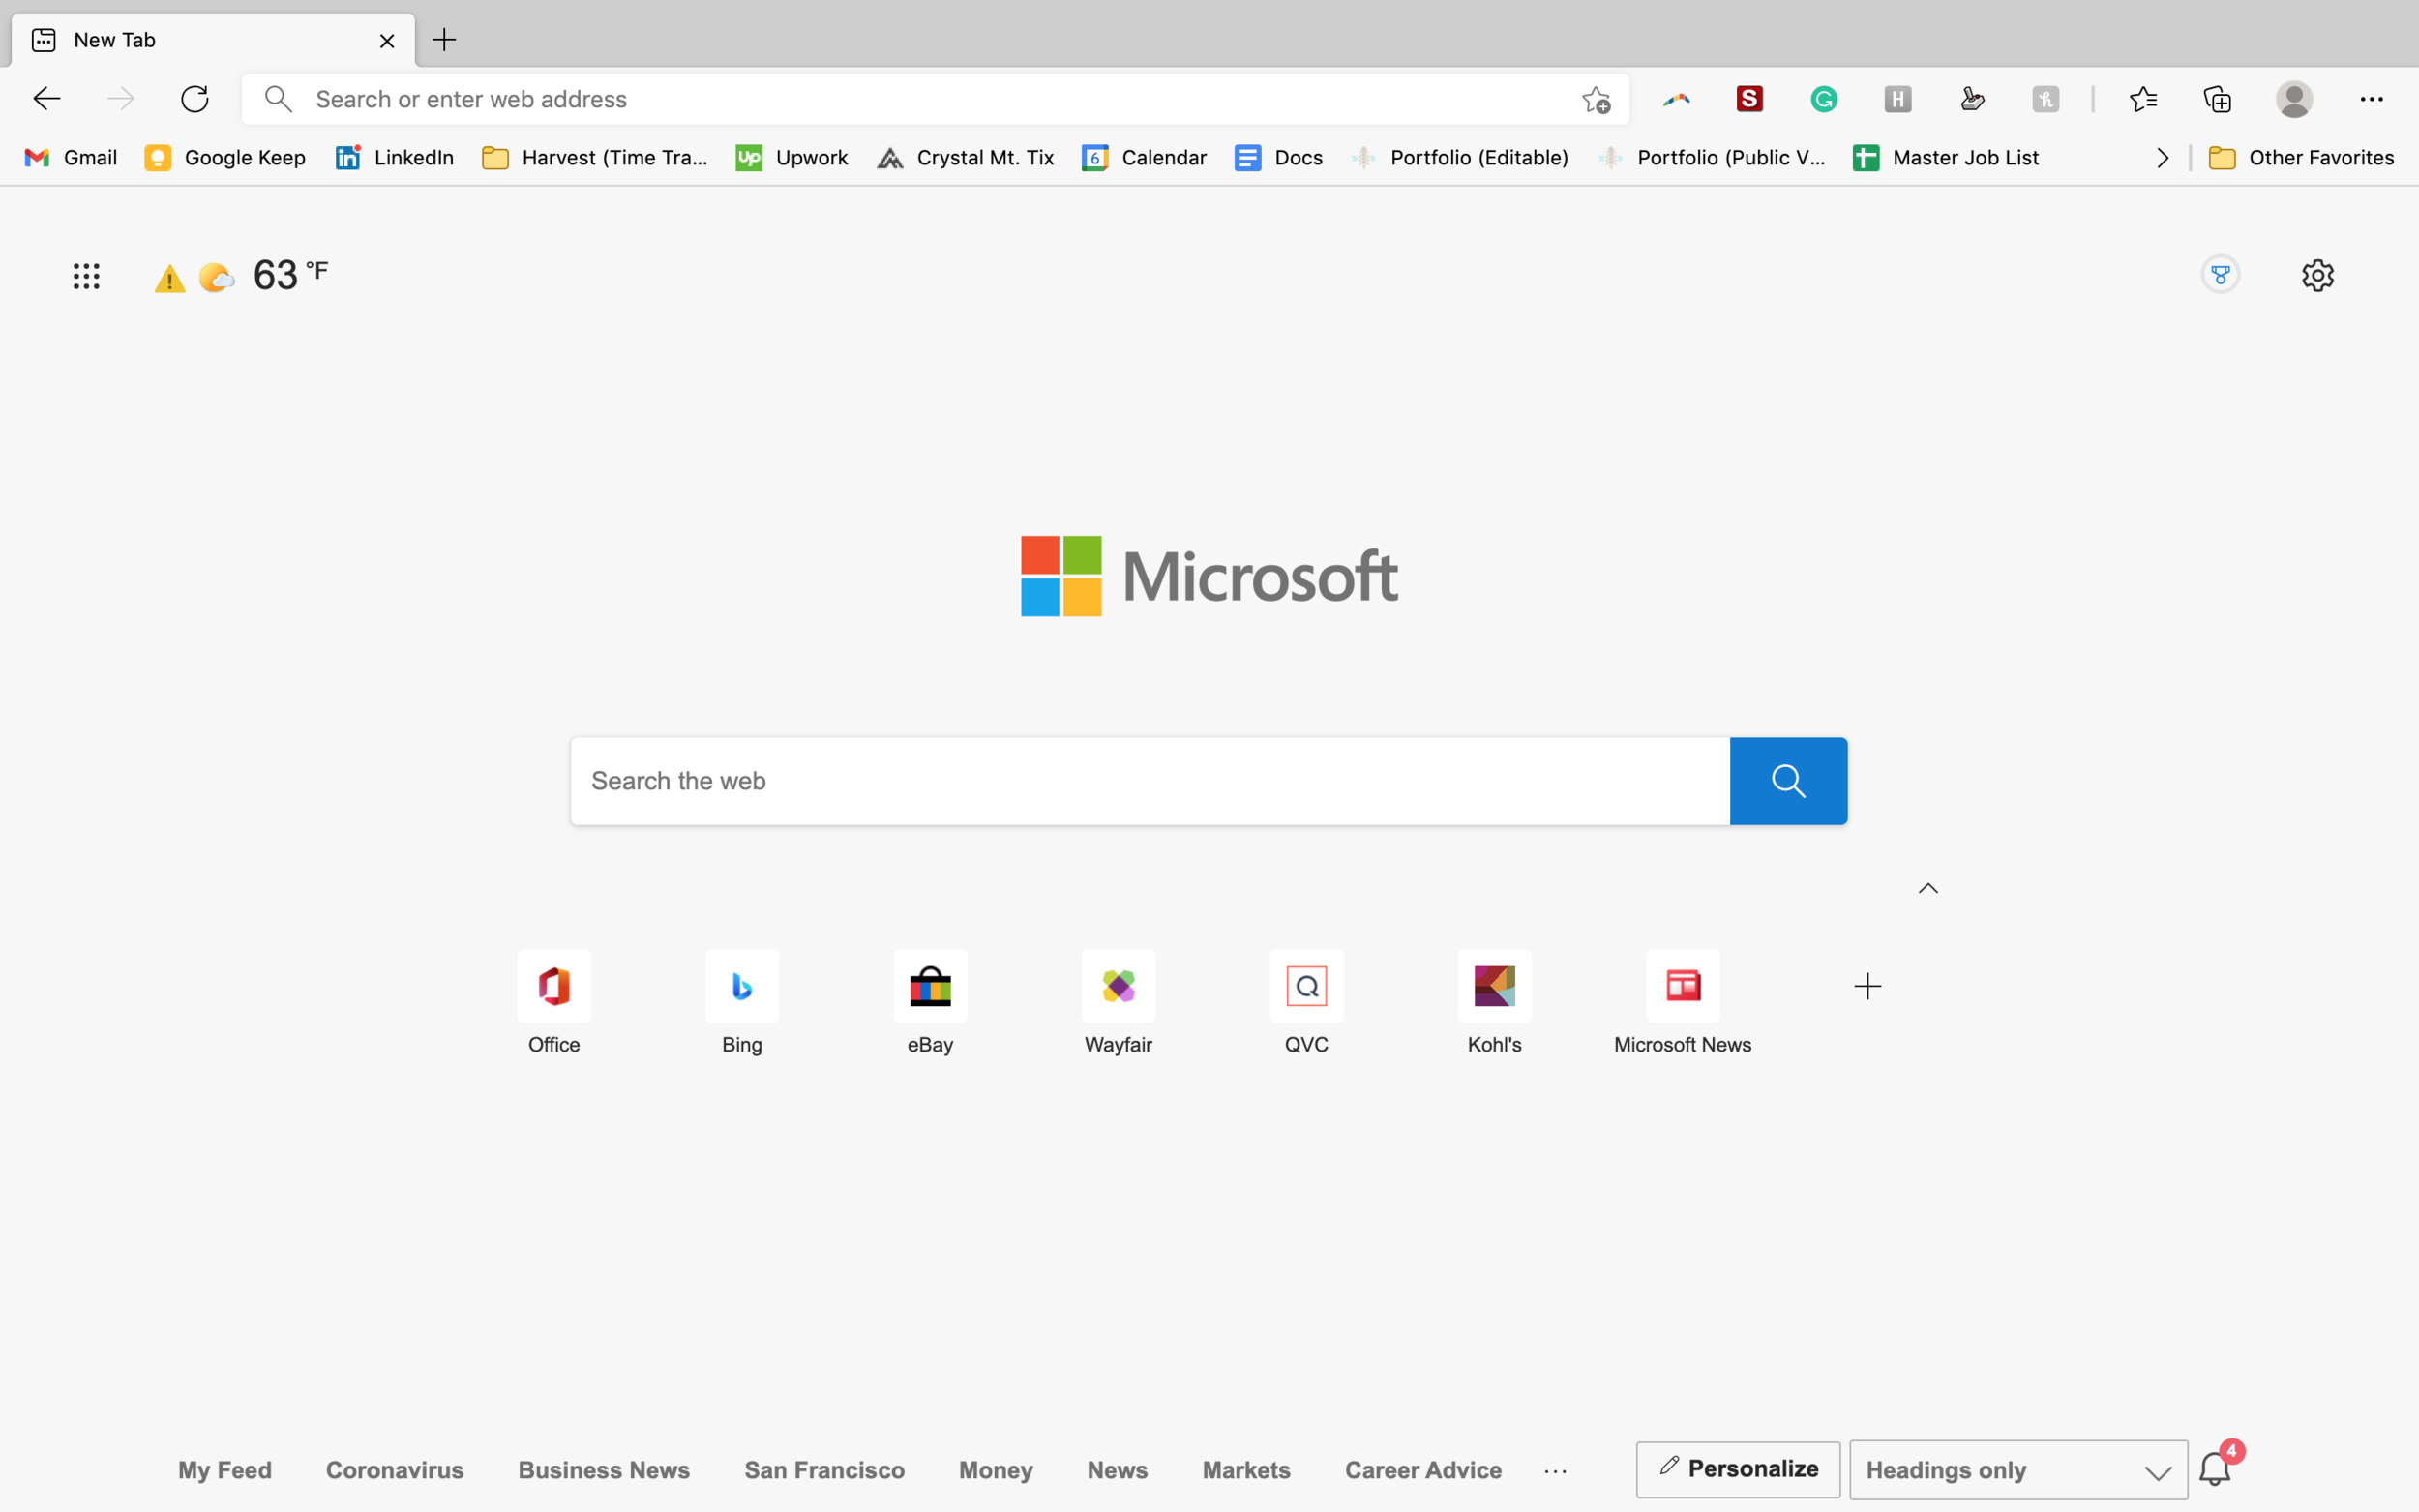Close the New Tab tab
This screenshot has width=2419, height=1512.
coord(387,41)
